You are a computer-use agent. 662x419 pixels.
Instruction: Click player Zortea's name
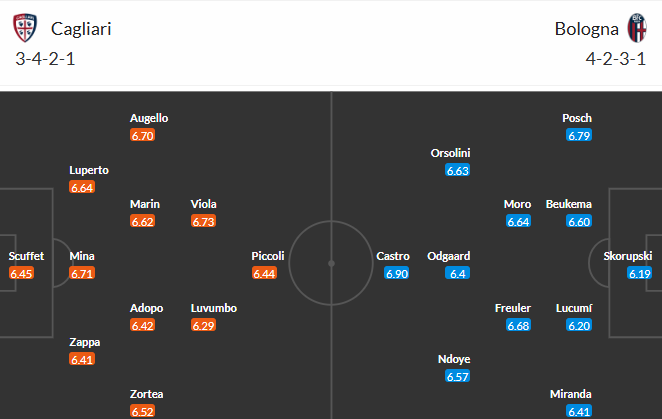click(147, 394)
